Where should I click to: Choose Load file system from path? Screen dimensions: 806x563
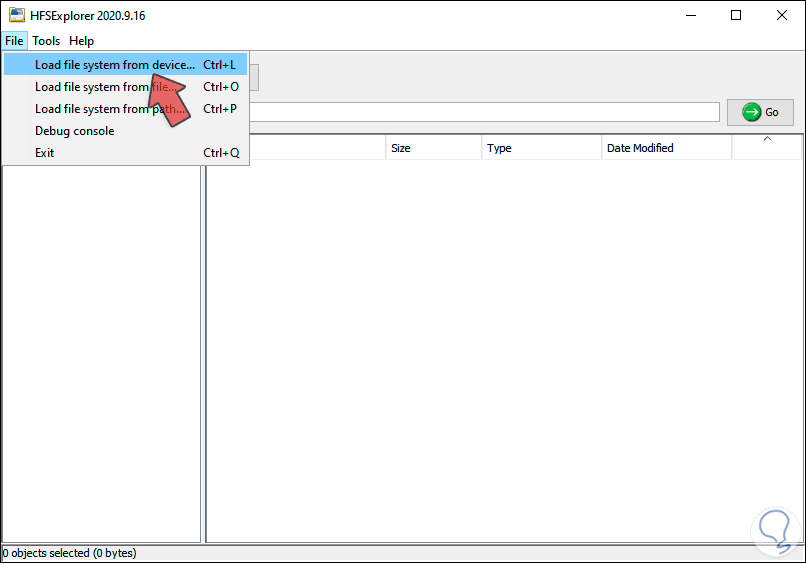[x=125, y=109]
